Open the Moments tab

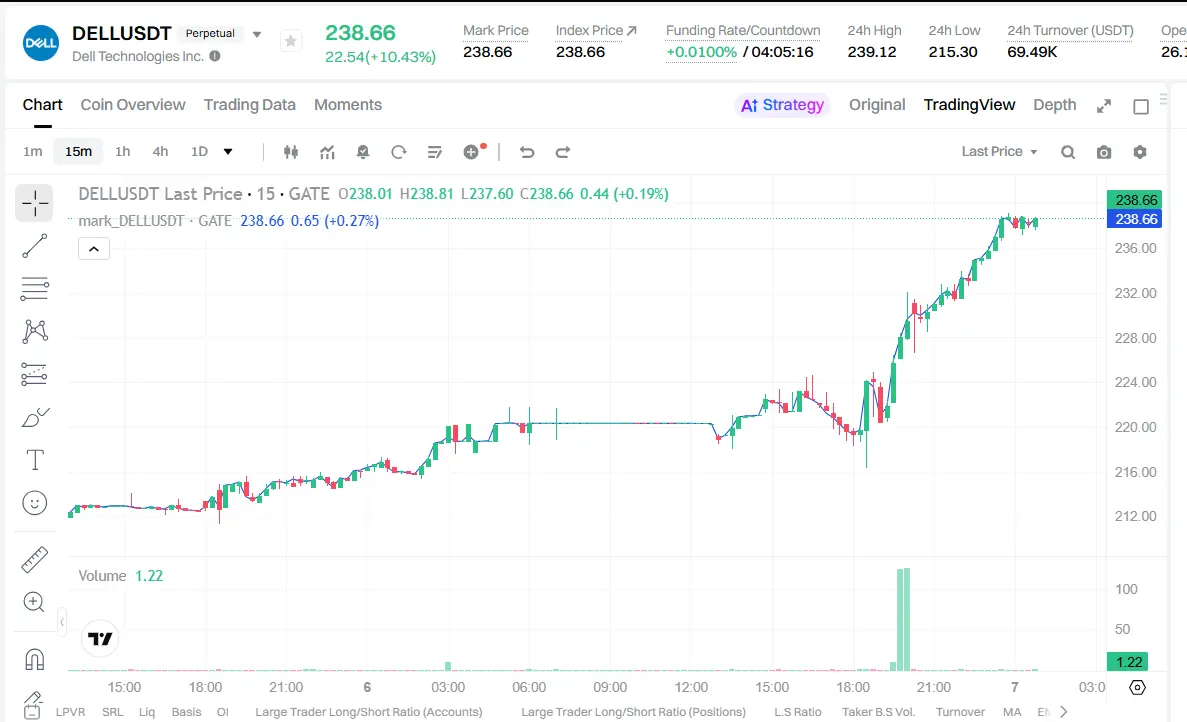348,105
